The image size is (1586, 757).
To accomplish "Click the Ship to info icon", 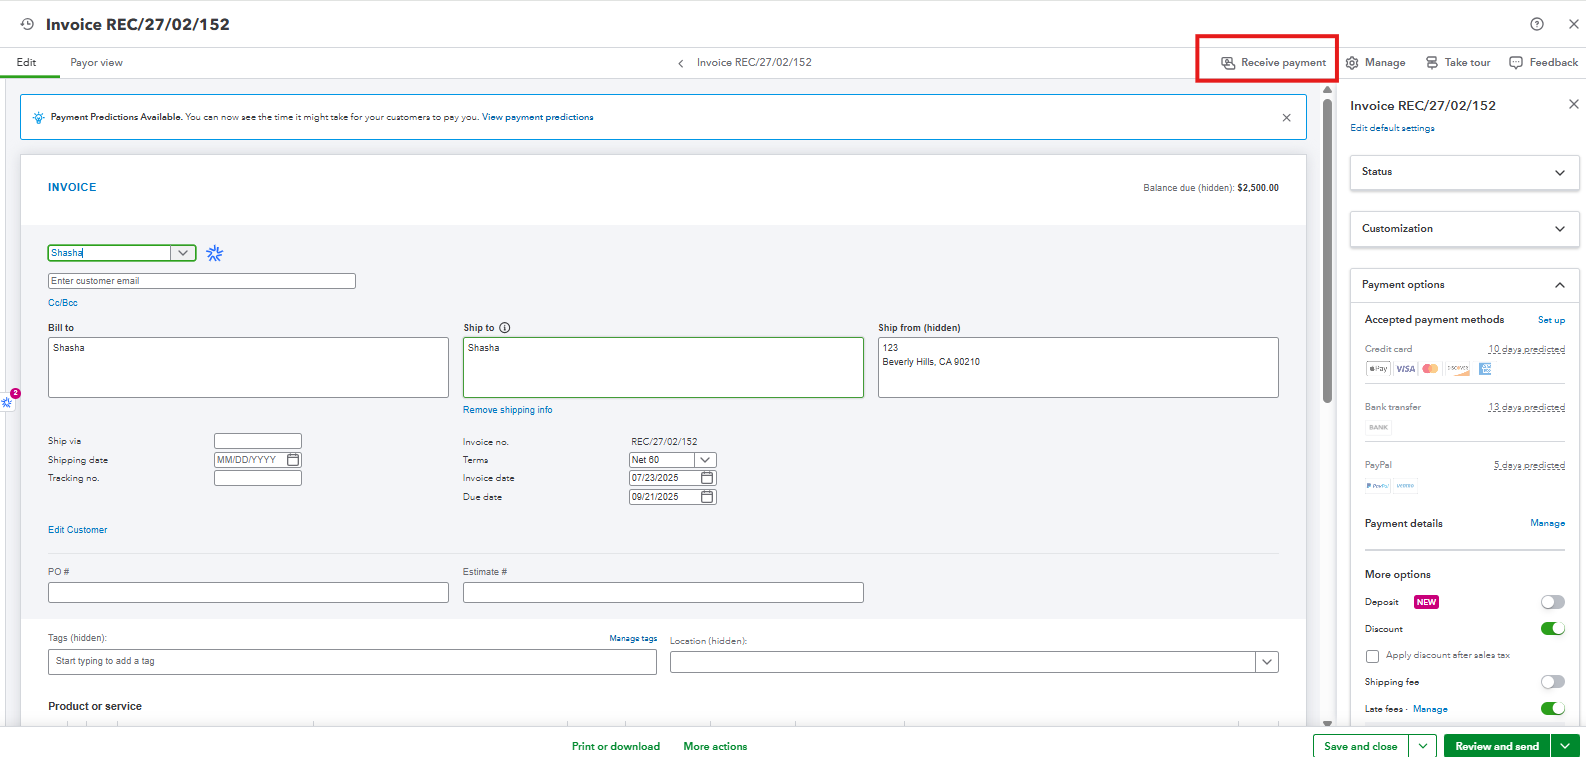I will click(x=505, y=328).
